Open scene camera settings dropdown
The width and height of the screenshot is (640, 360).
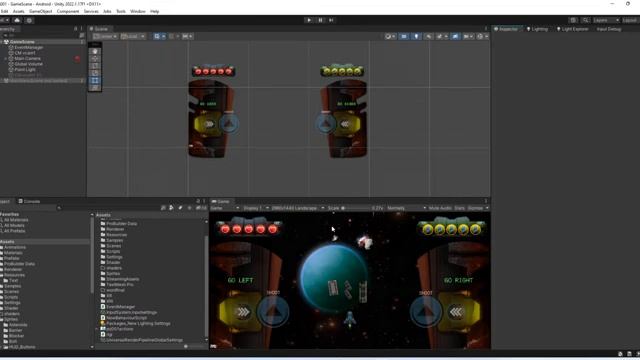[468, 36]
